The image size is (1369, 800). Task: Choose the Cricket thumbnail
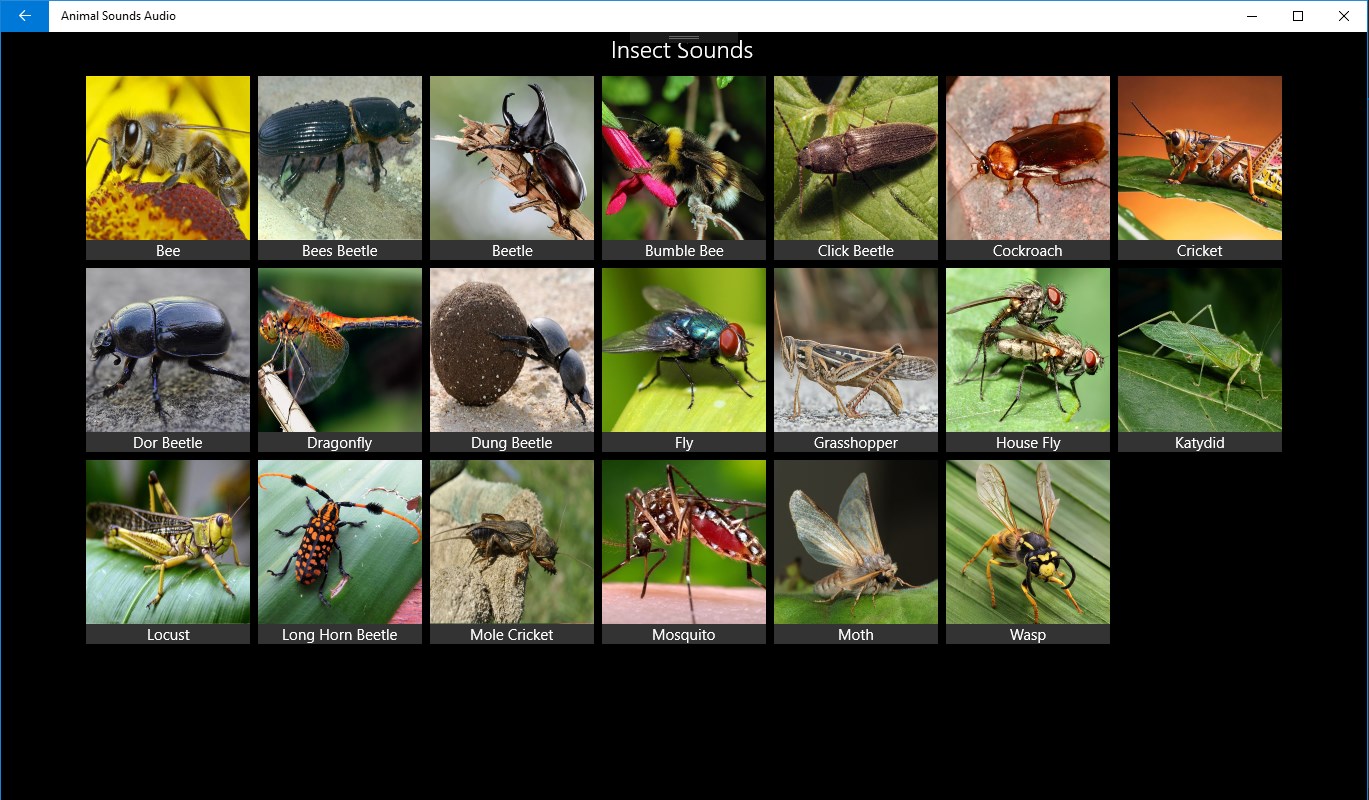1200,158
